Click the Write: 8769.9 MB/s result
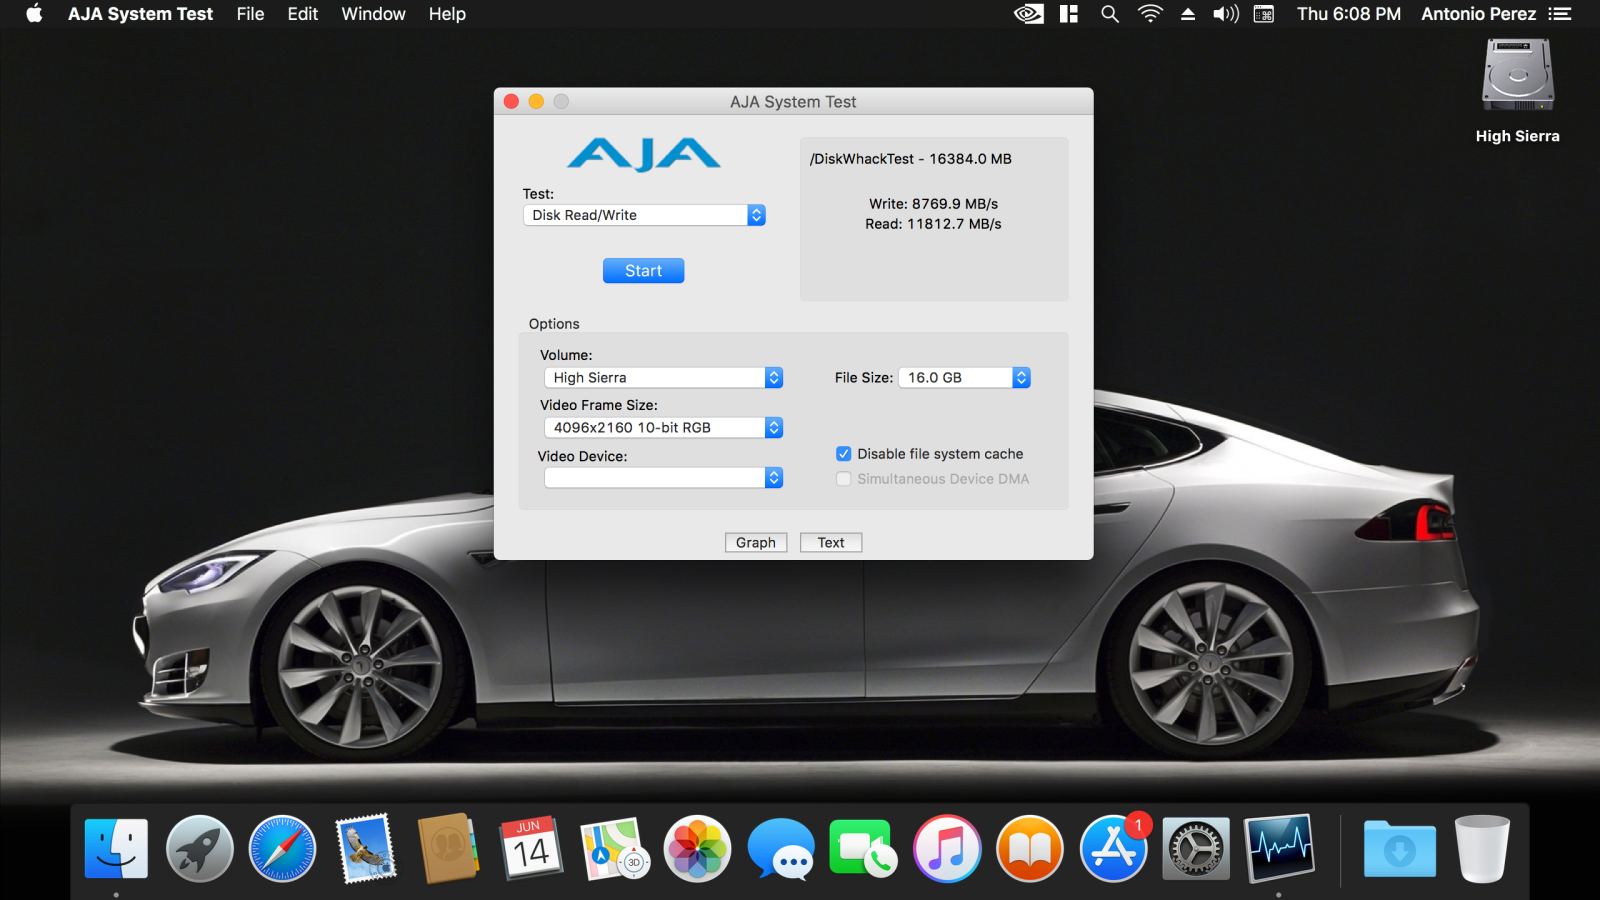Image resolution: width=1600 pixels, height=900 pixels. [934, 204]
